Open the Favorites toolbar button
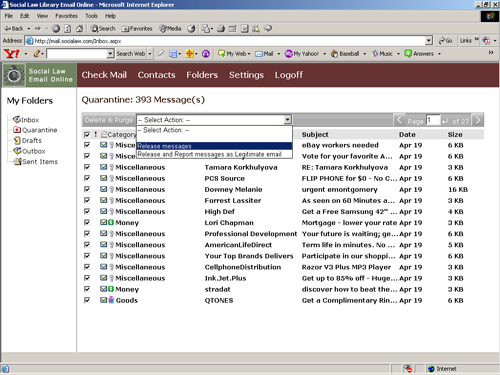 tap(137, 29)
